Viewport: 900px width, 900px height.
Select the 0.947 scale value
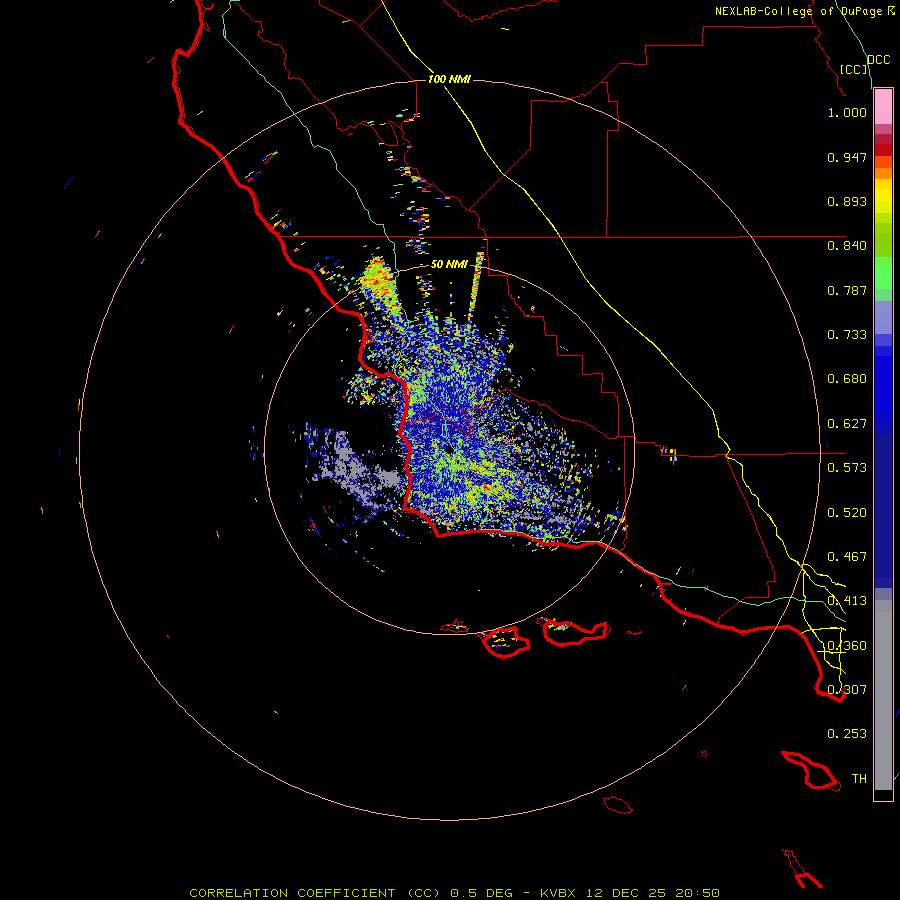(847, 157)
